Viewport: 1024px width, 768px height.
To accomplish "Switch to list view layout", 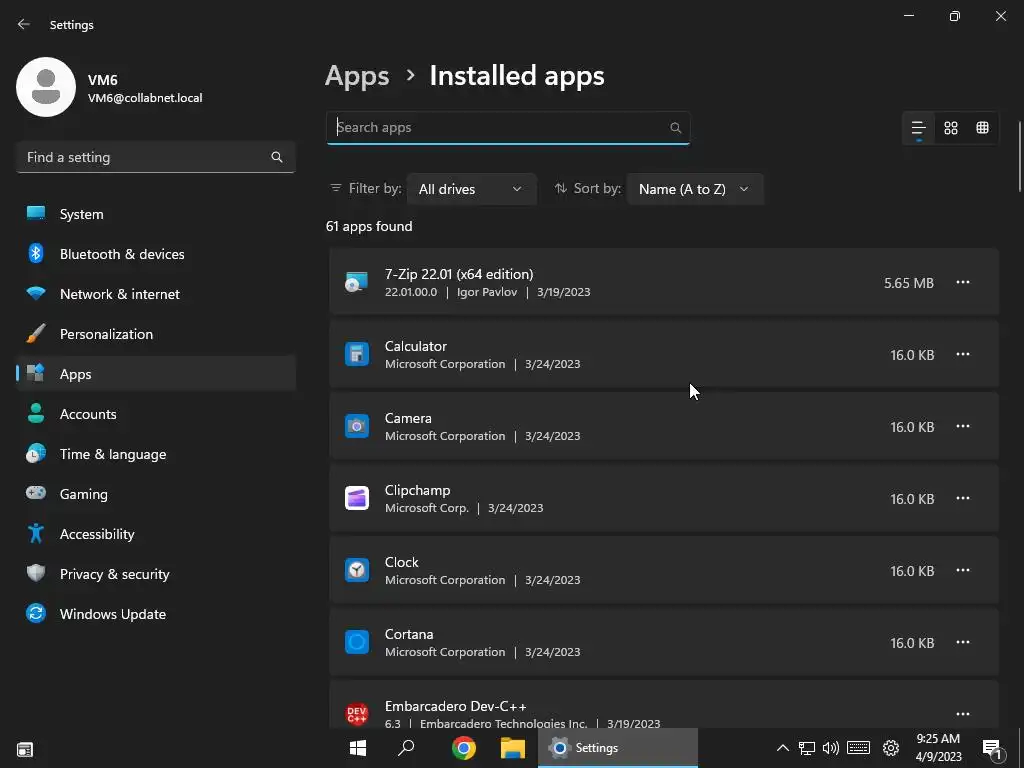I will coord(918,128).
